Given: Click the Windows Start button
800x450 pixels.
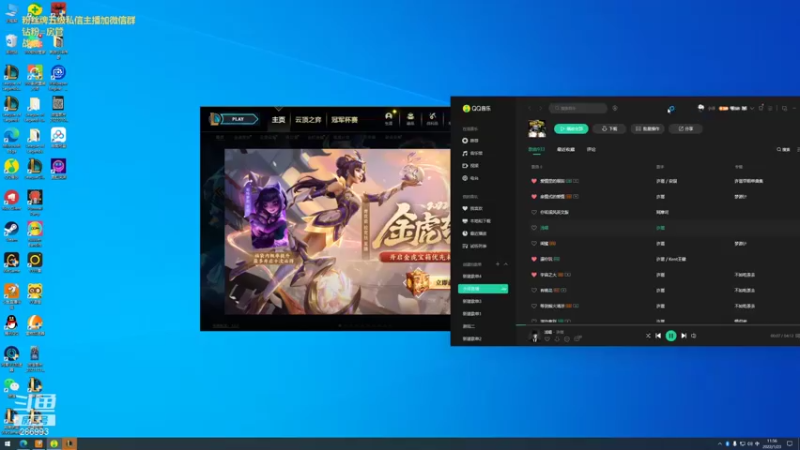Looking at the screenshot, I should pyautogui.click(x=7, y=444).
